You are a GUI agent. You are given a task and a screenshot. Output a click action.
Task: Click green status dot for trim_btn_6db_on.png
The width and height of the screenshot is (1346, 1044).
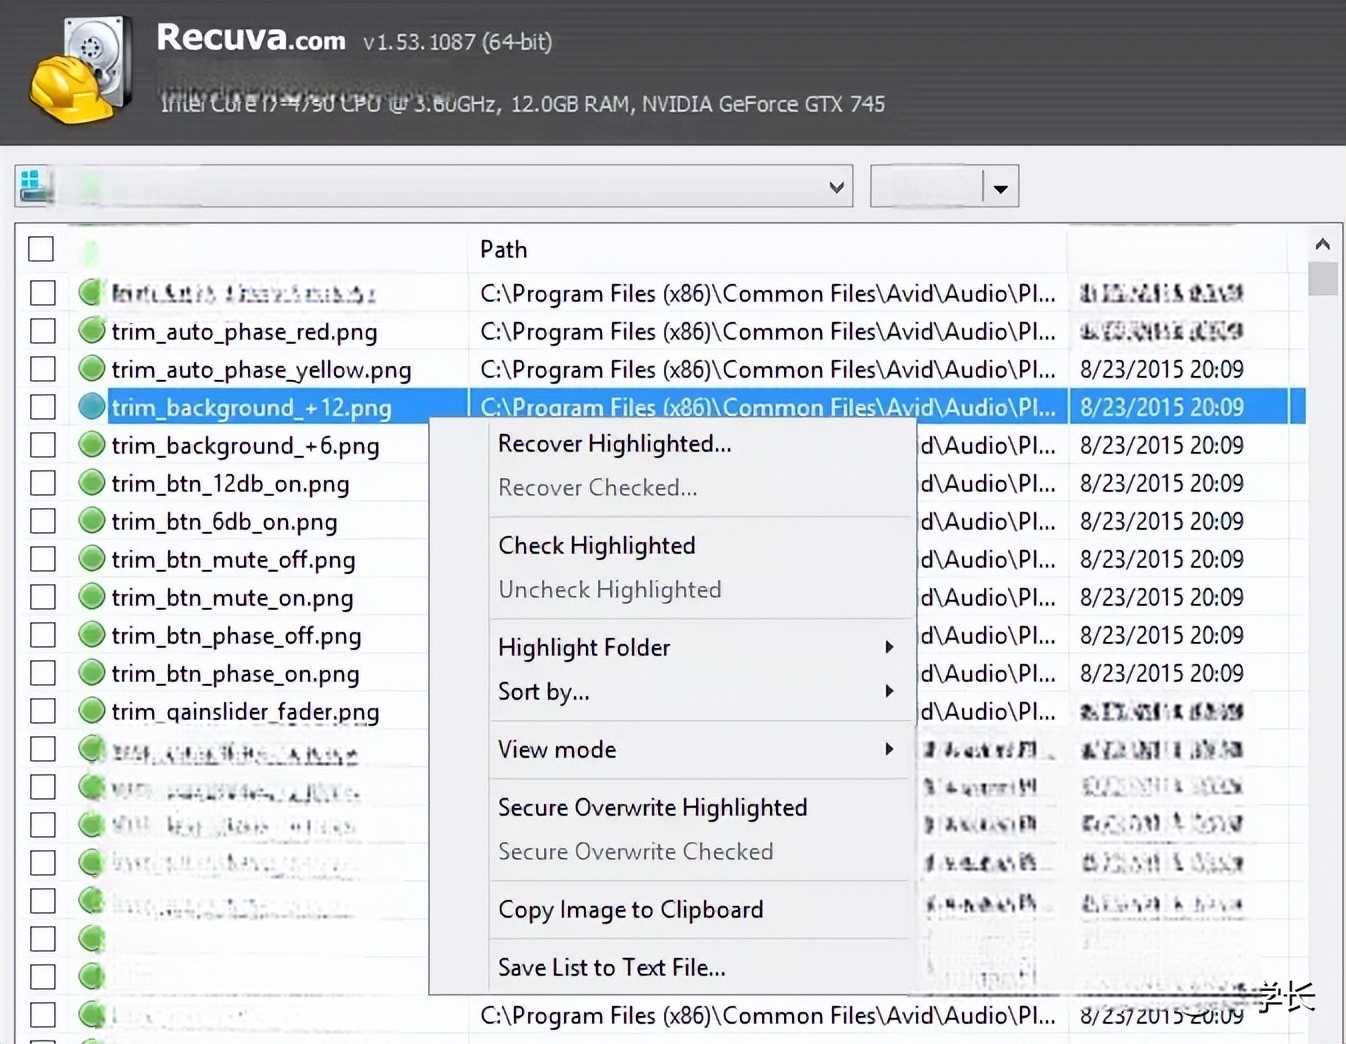[x=92, y=520]
